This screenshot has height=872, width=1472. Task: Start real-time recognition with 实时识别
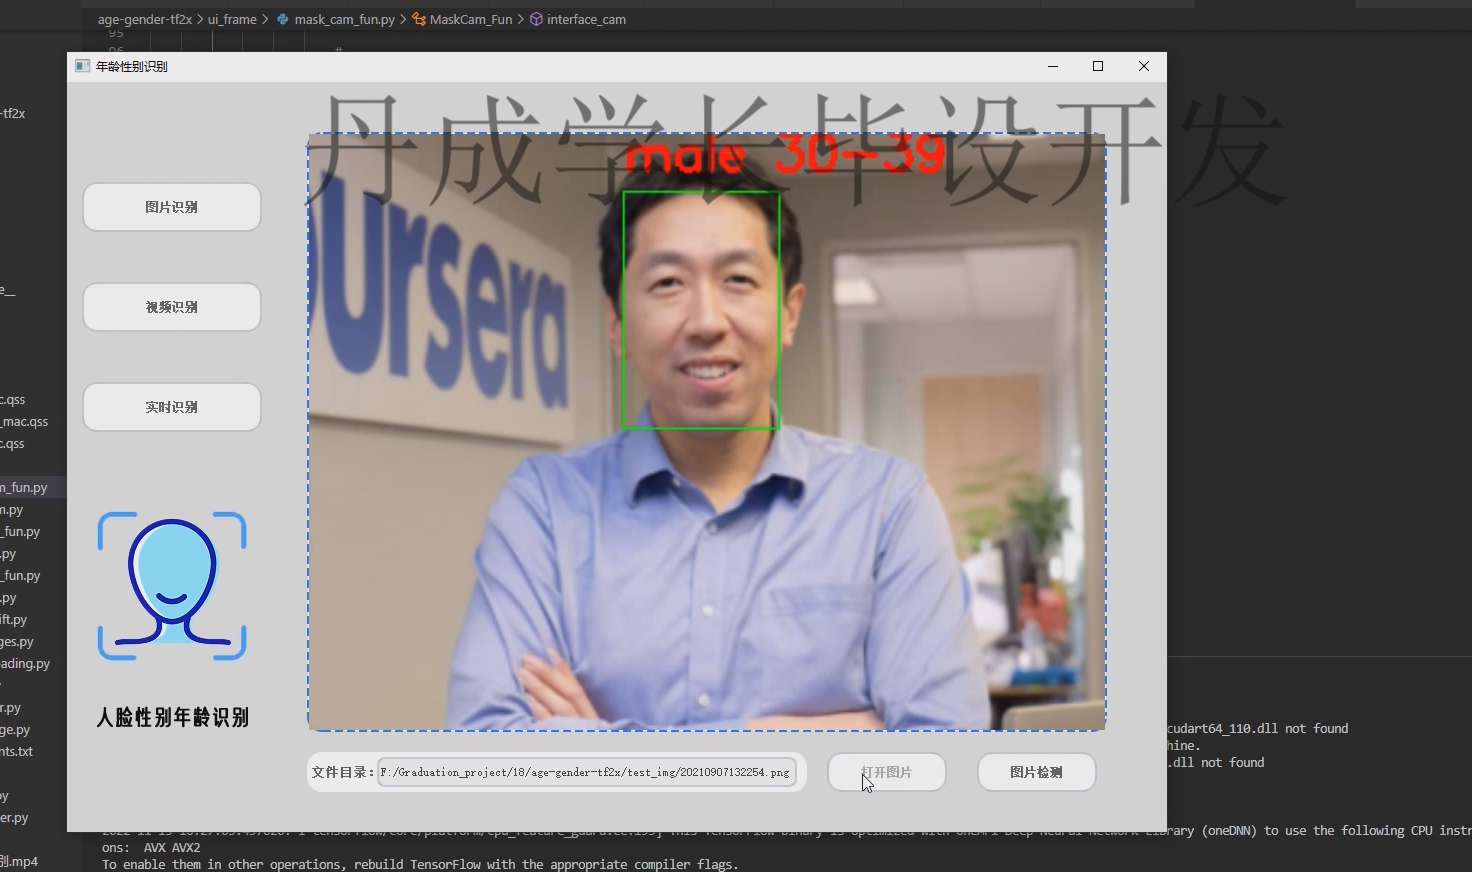coord(171,407)
